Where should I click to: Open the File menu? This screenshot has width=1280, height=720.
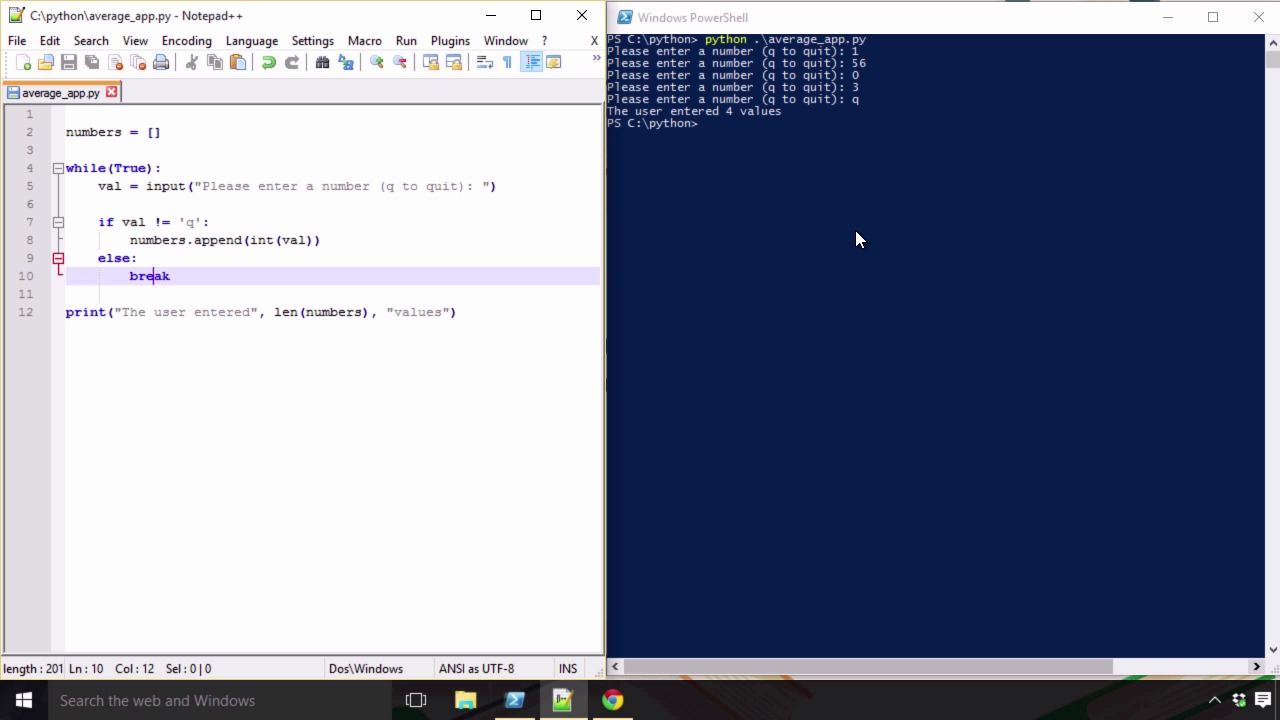coord(17,41)
